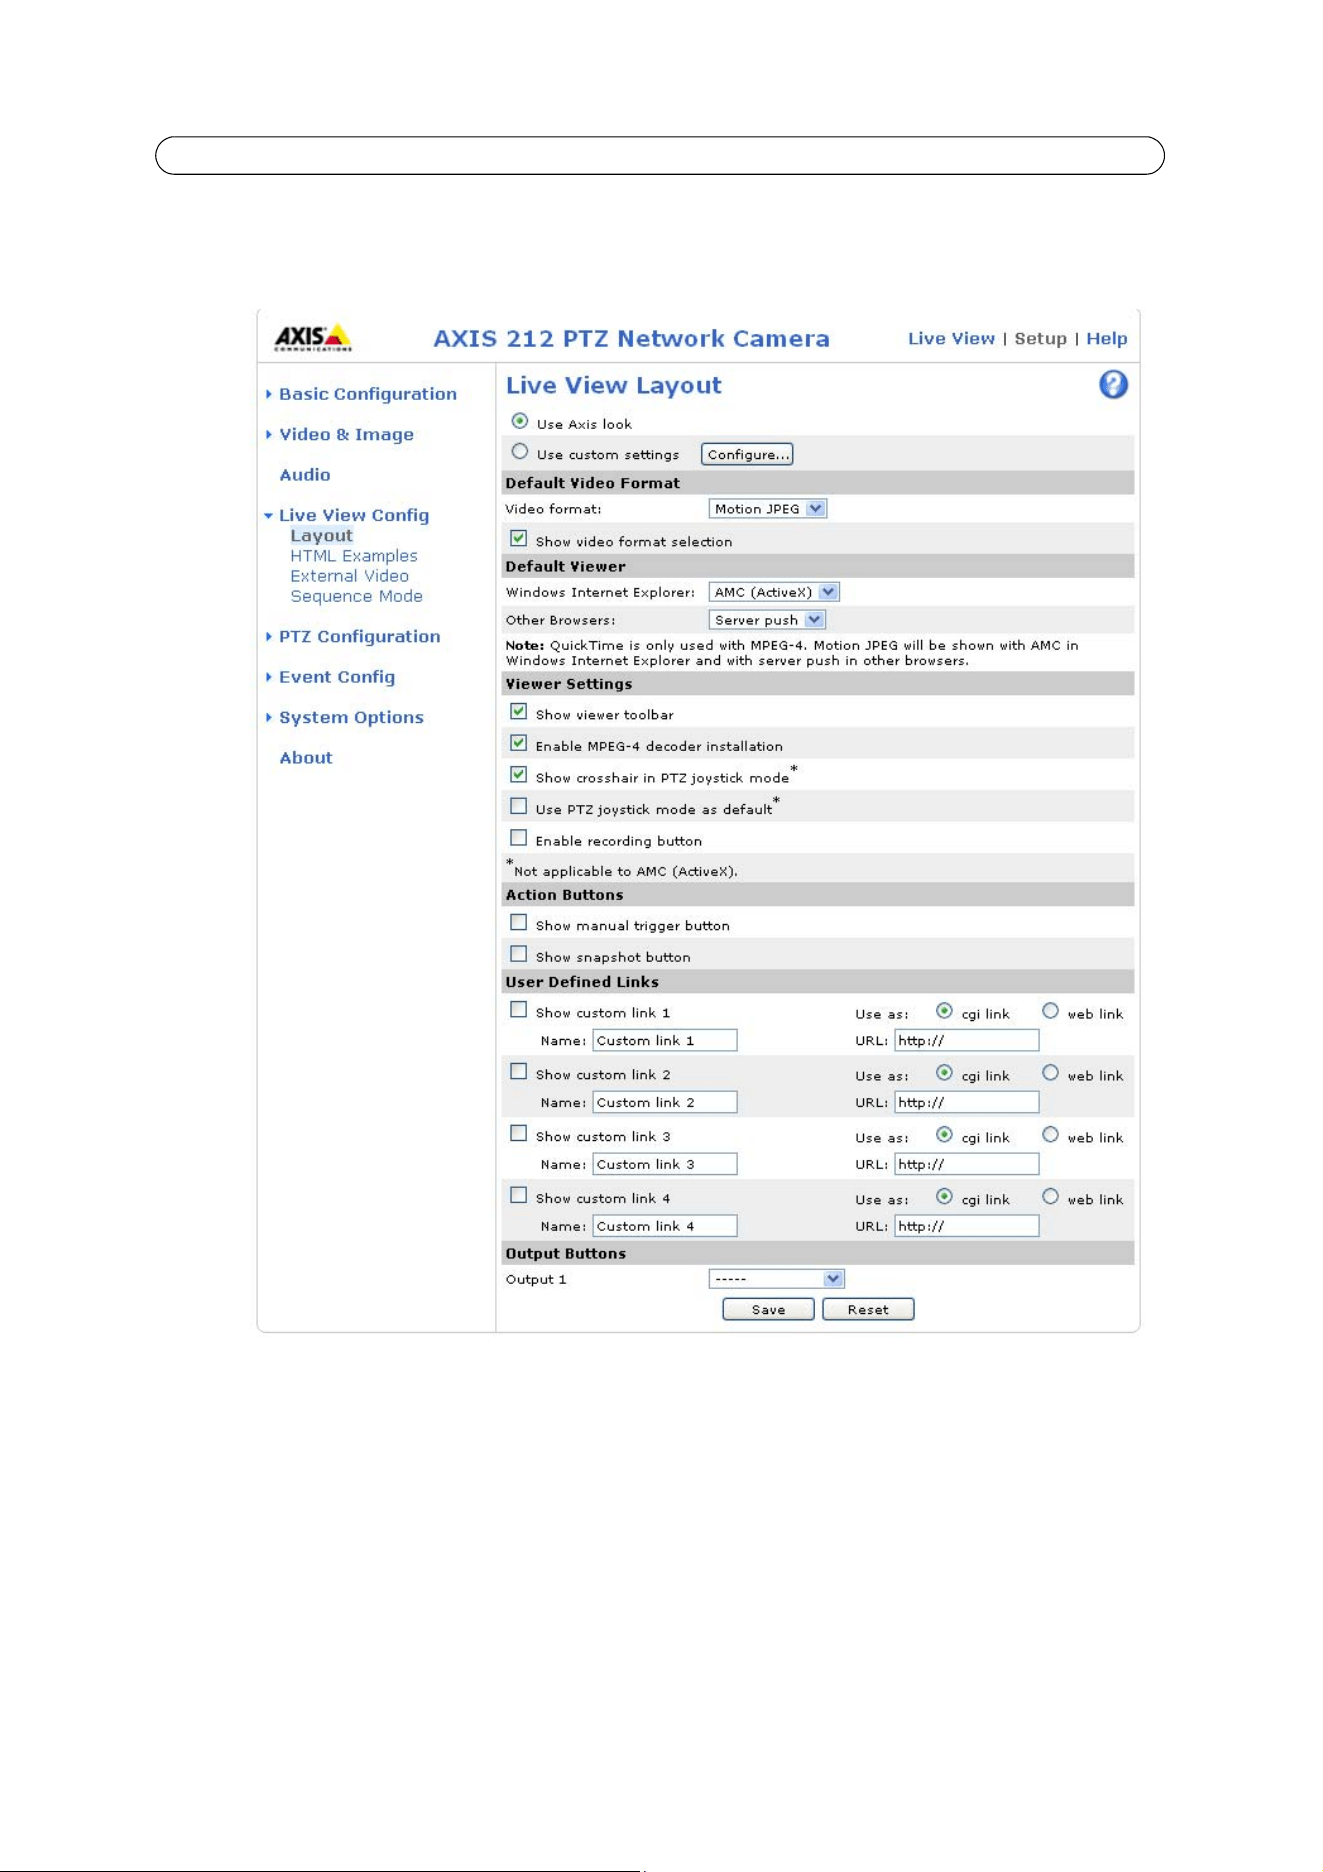Disable Show crosshair in PTZ joystick mode
The width and height of the screenshot is (1323, 1872).
pyautogui.click(x=518, y=775)
